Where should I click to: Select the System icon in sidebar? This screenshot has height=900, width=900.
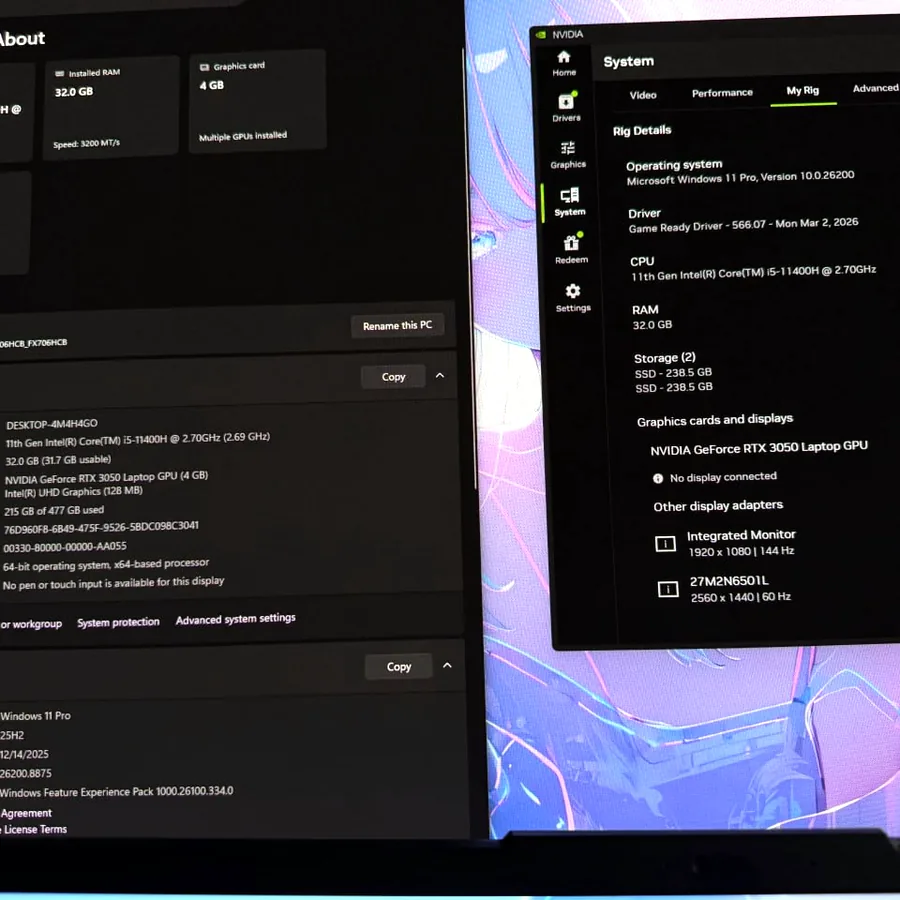click(569, 196)
